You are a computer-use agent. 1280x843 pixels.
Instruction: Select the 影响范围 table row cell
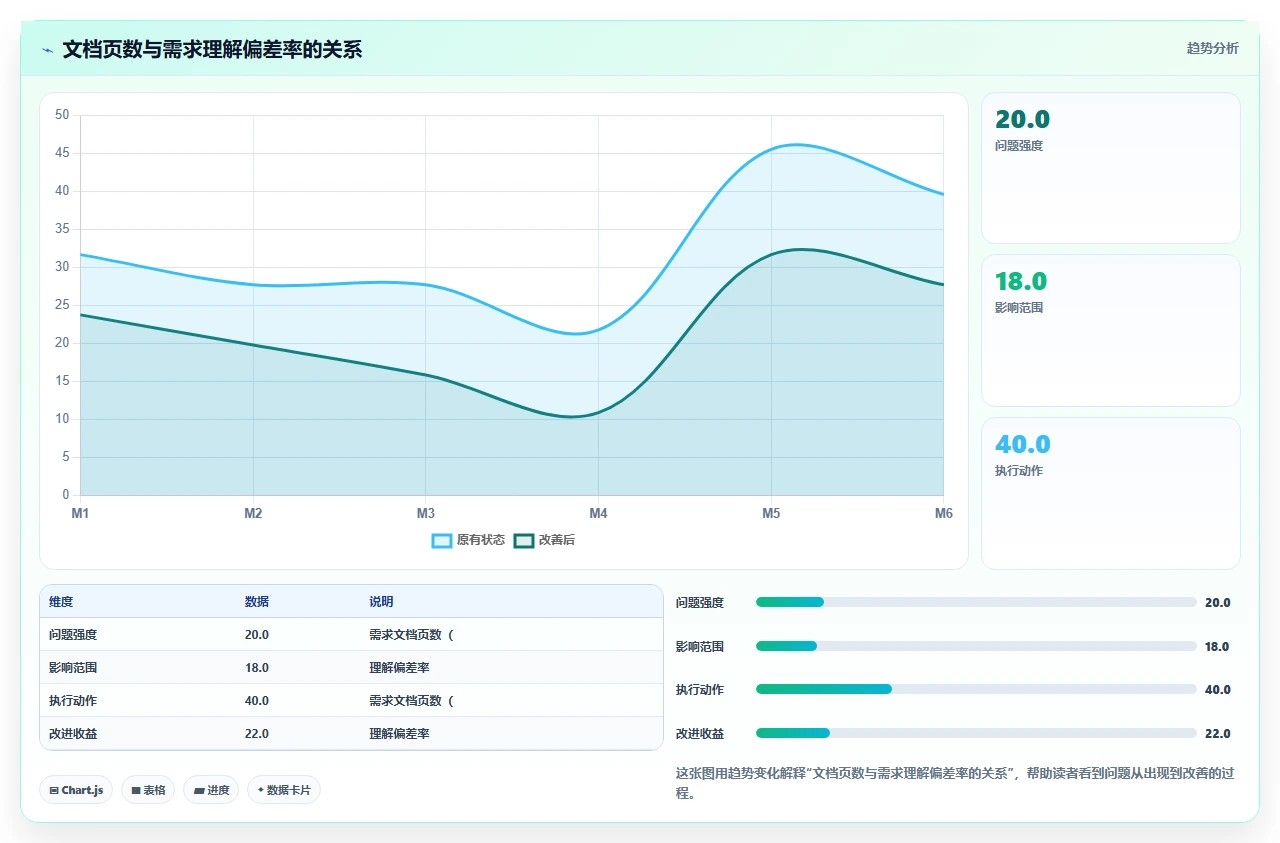coord(73,667)
